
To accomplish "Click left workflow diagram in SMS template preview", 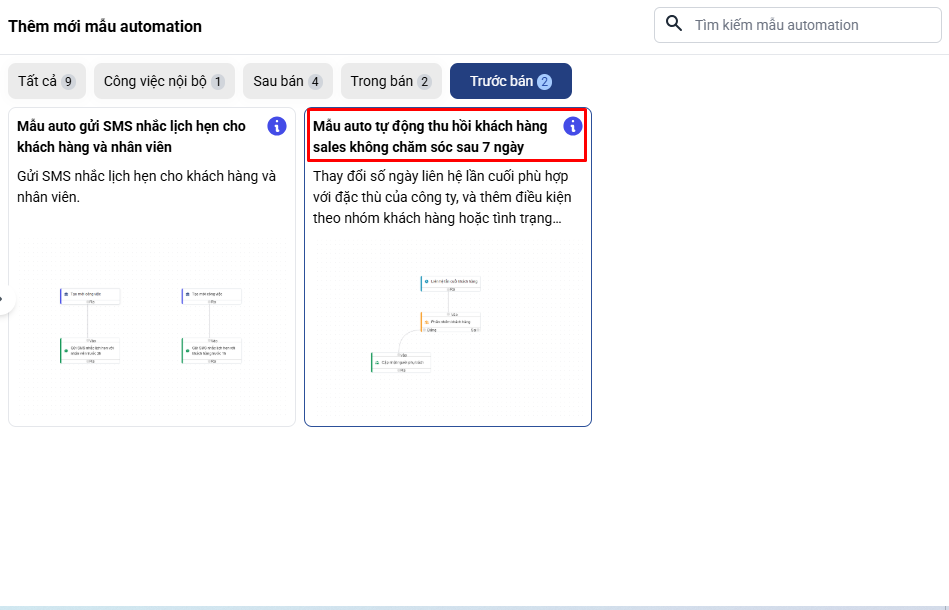I will coord(90,325).
